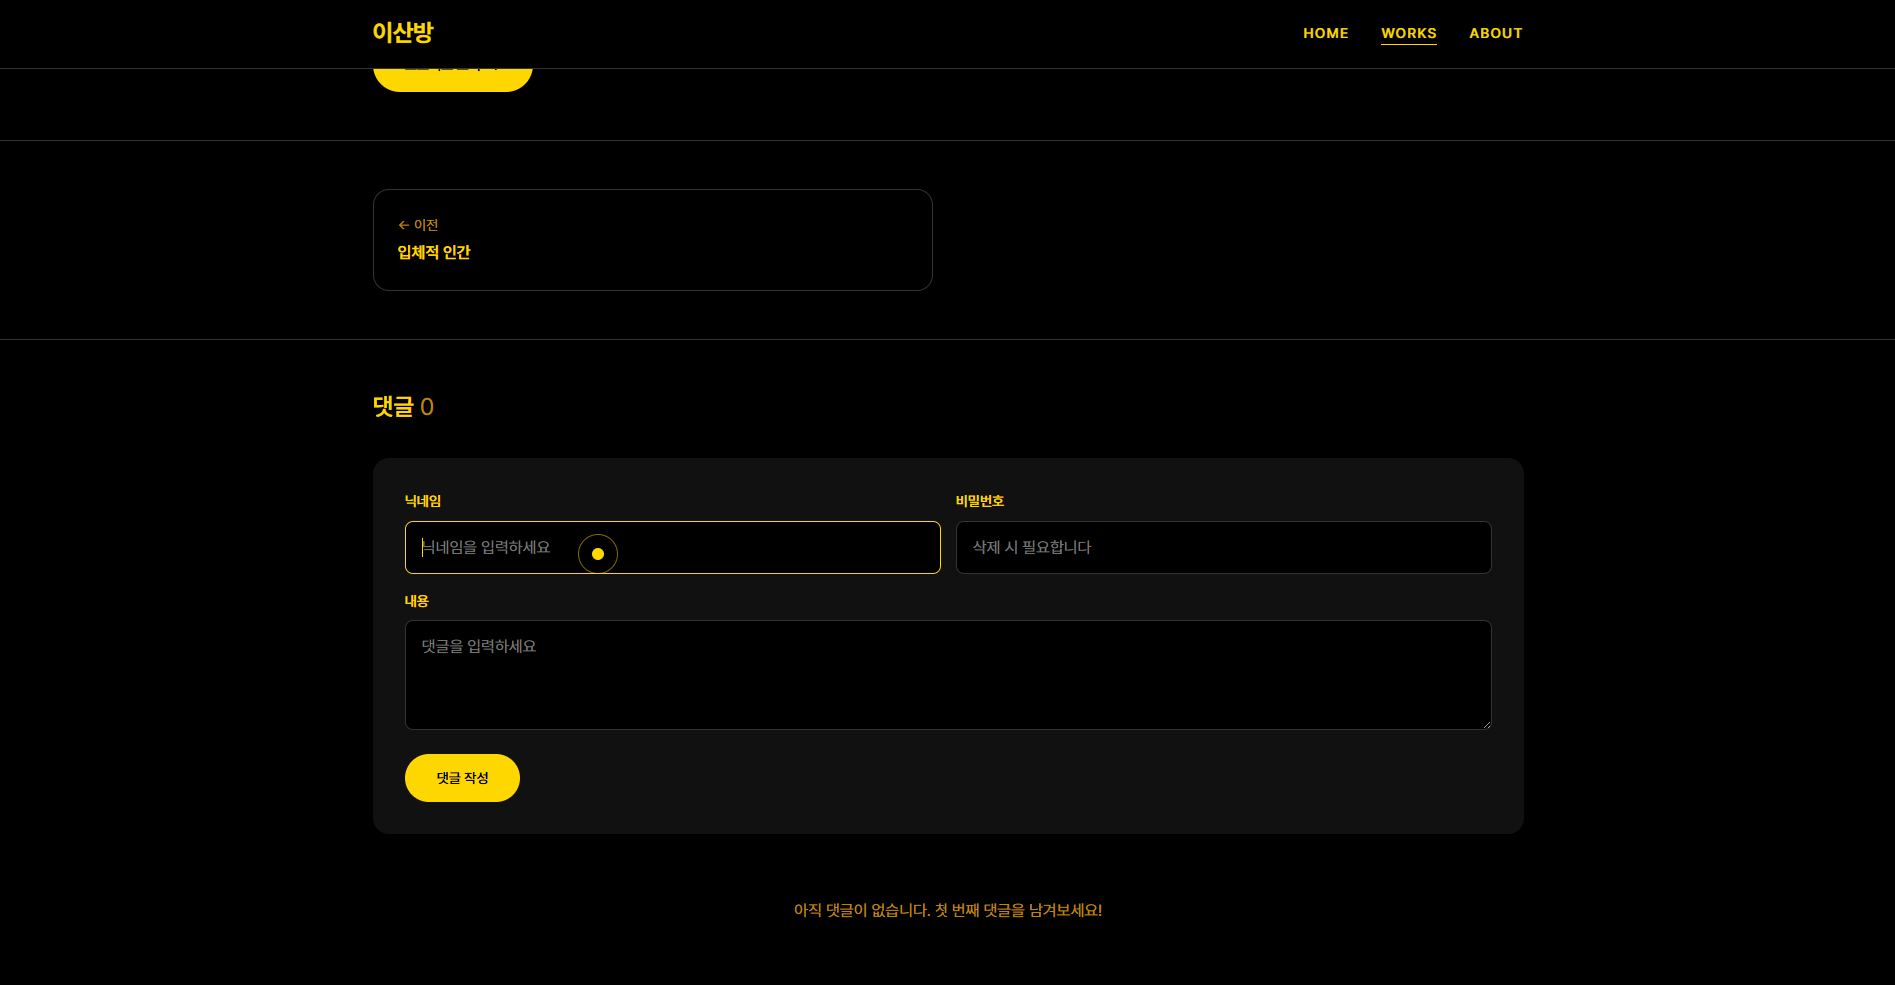Grab the textarea resize handle corner
Viewport: 1895px width, 985px height.
pos(1486,724)
